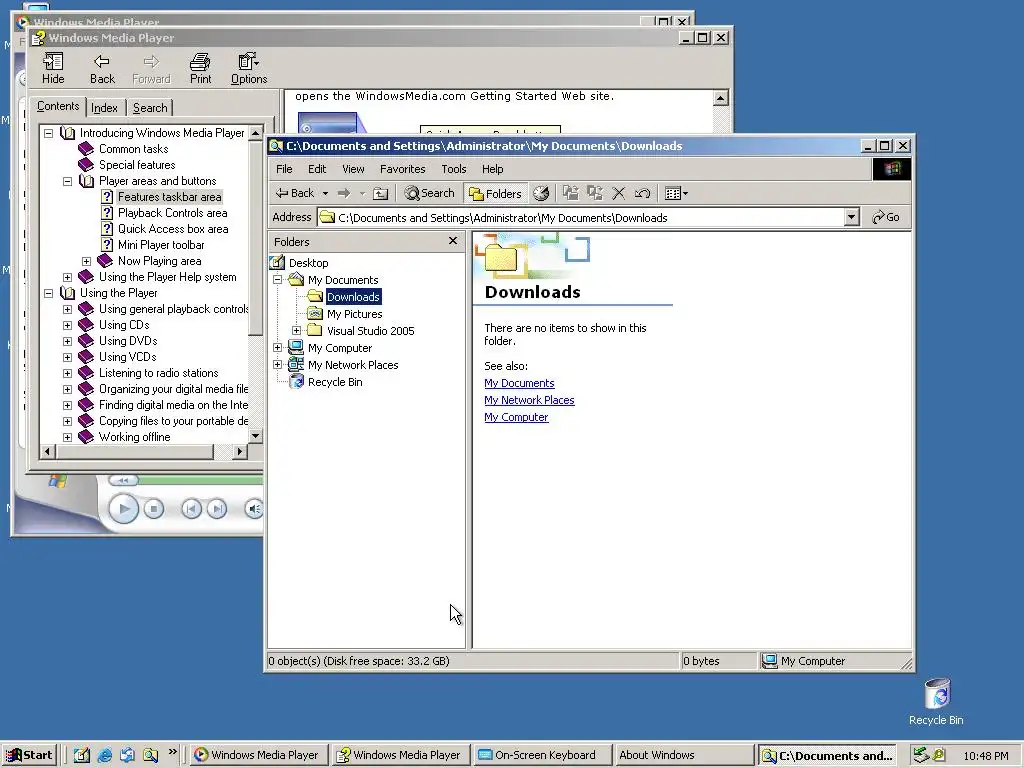This screenshot has width=1024, height=768.
Task: Open the My Documents link under See also
Action: 519,383
